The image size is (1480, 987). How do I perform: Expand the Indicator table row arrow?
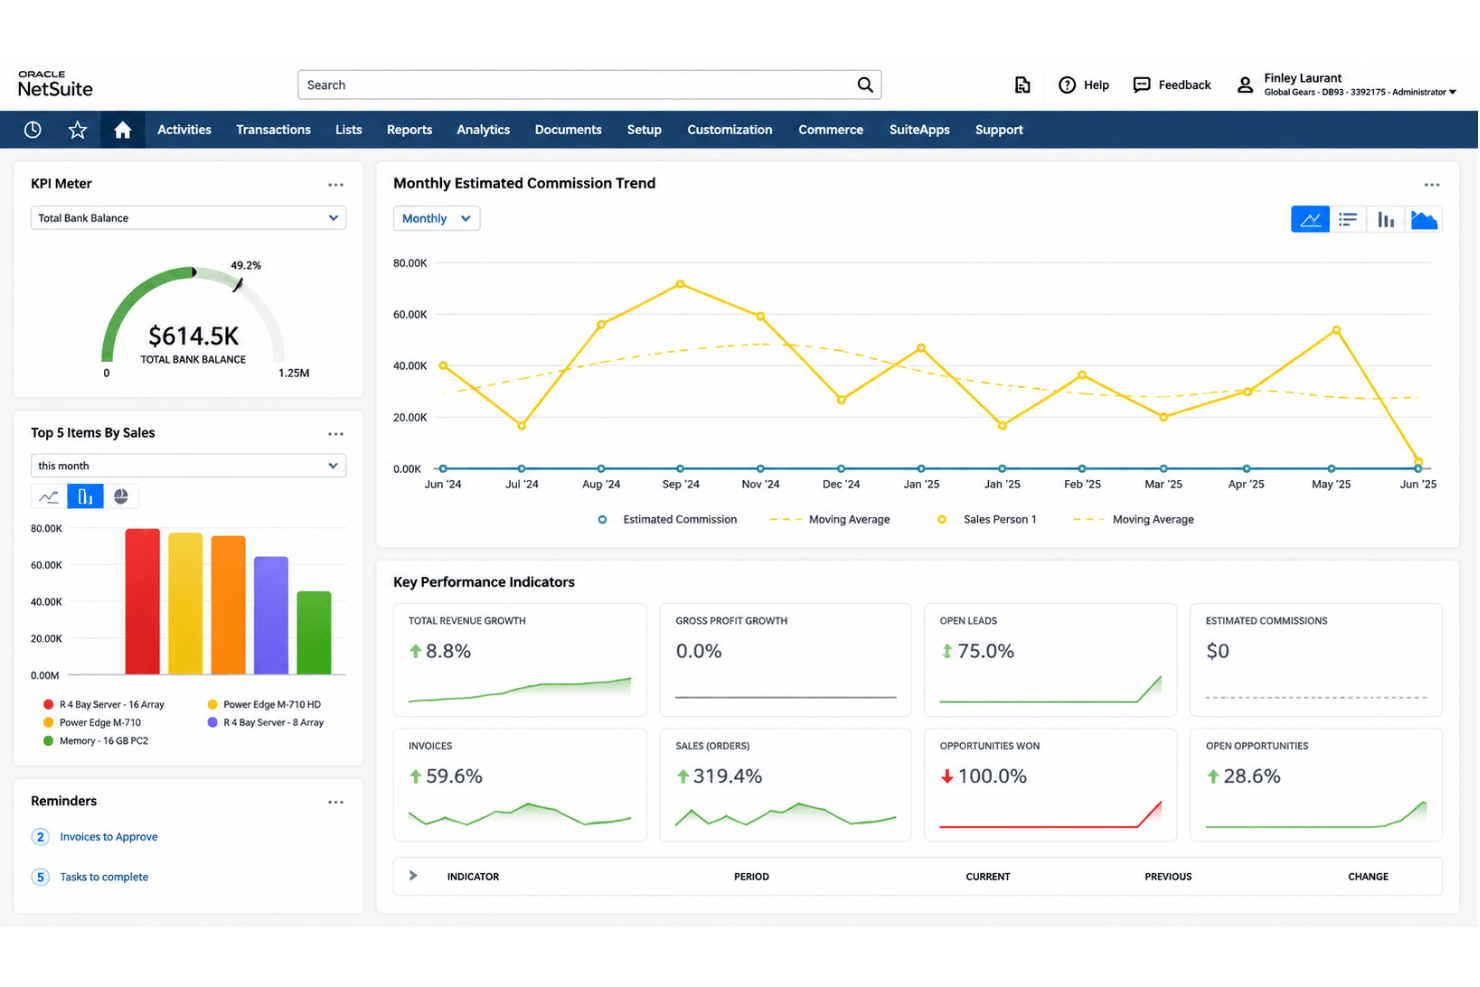(413, 876)
